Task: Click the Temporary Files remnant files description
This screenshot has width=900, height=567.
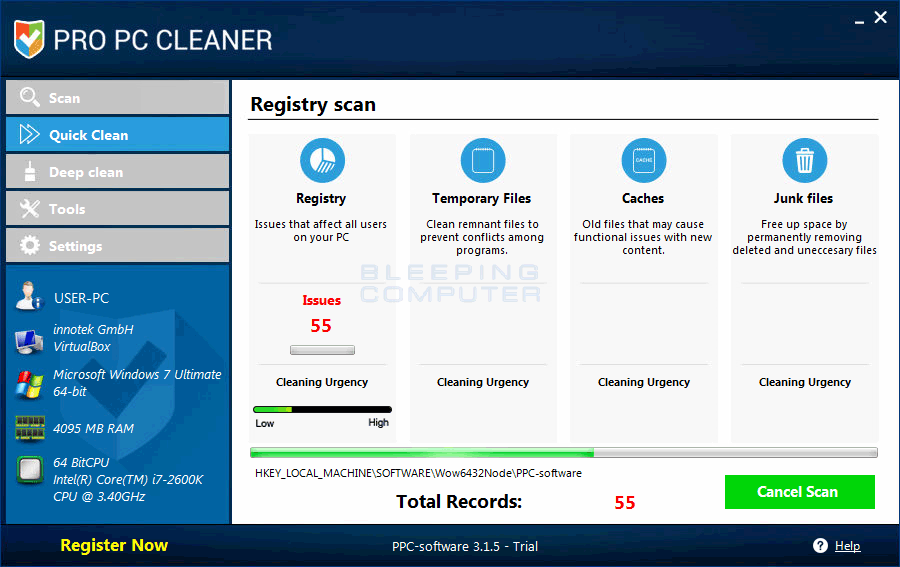Action: click(x=482, y=237)
